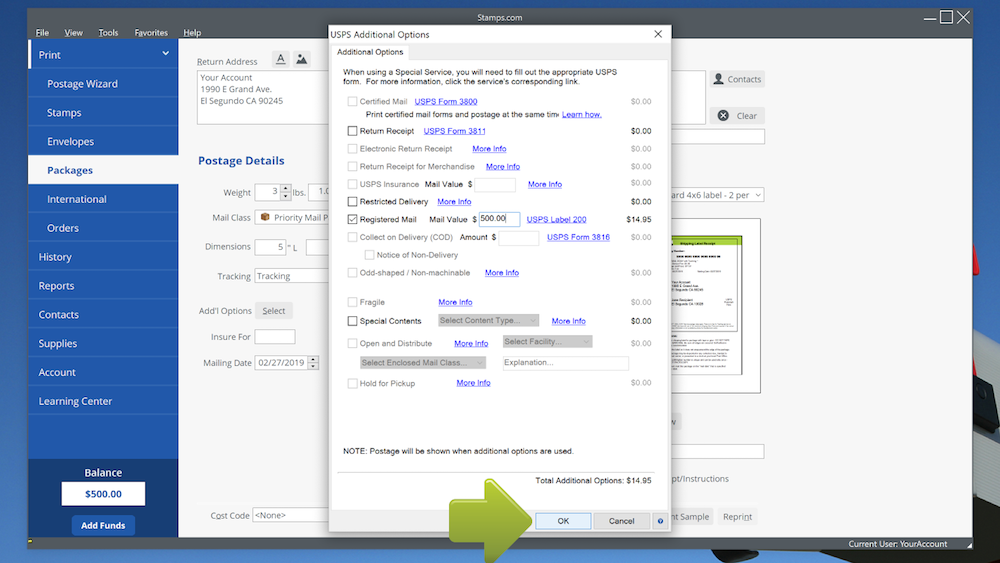Click More Info for Special Contents
Image resolution: width=1000 pixels, height=563 pixels.
[x=568, y=321]
